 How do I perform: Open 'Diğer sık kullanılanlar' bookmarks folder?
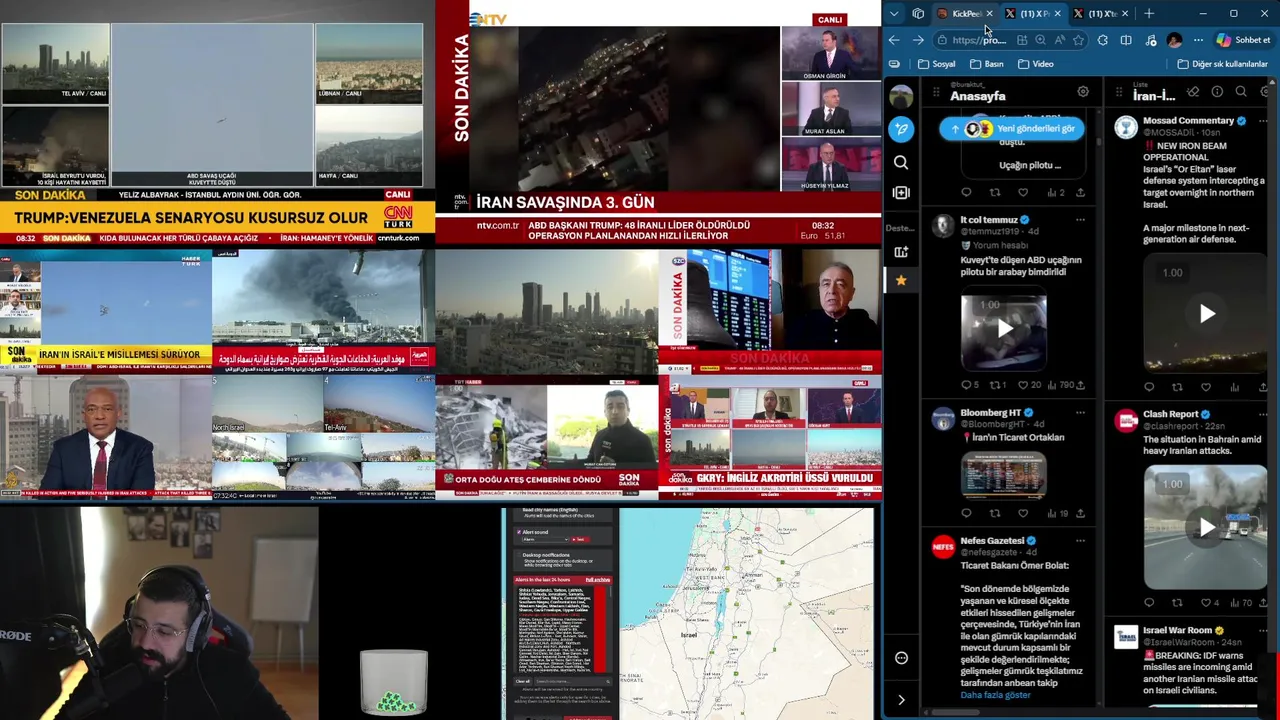[1222, 64]
